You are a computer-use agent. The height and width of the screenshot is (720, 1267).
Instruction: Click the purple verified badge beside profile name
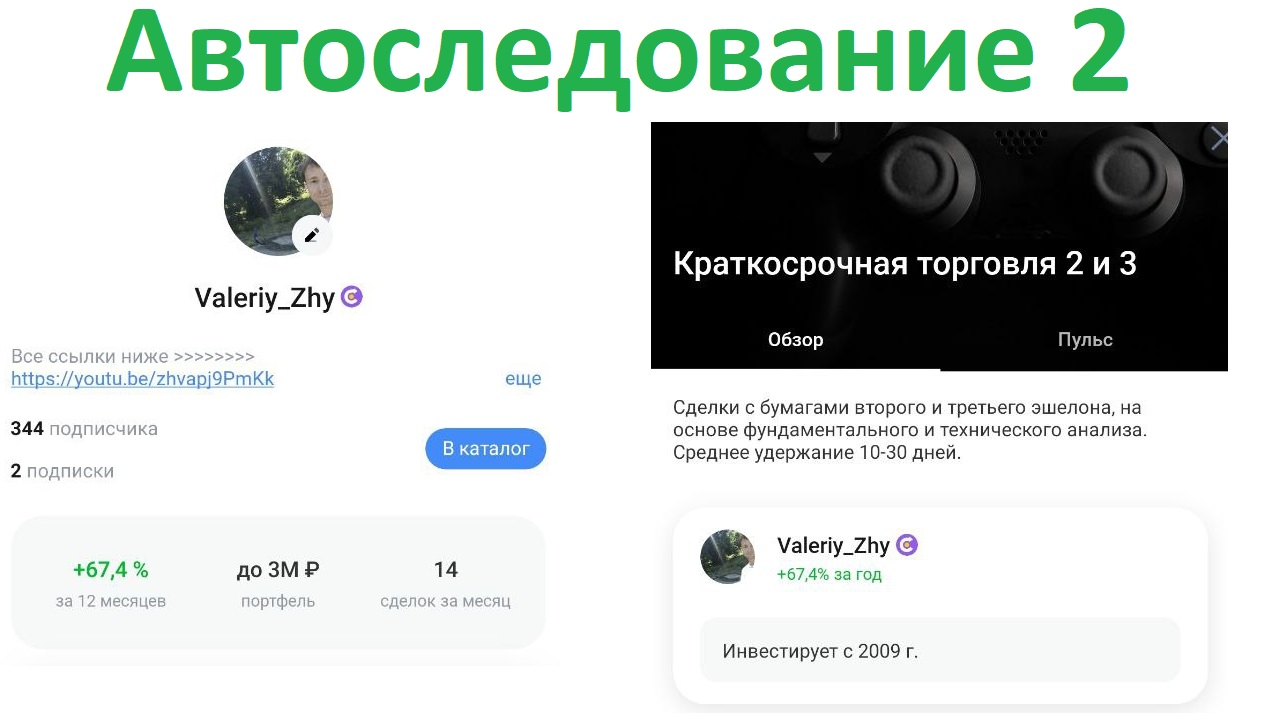pyautogui.click(x=351, y=297)
